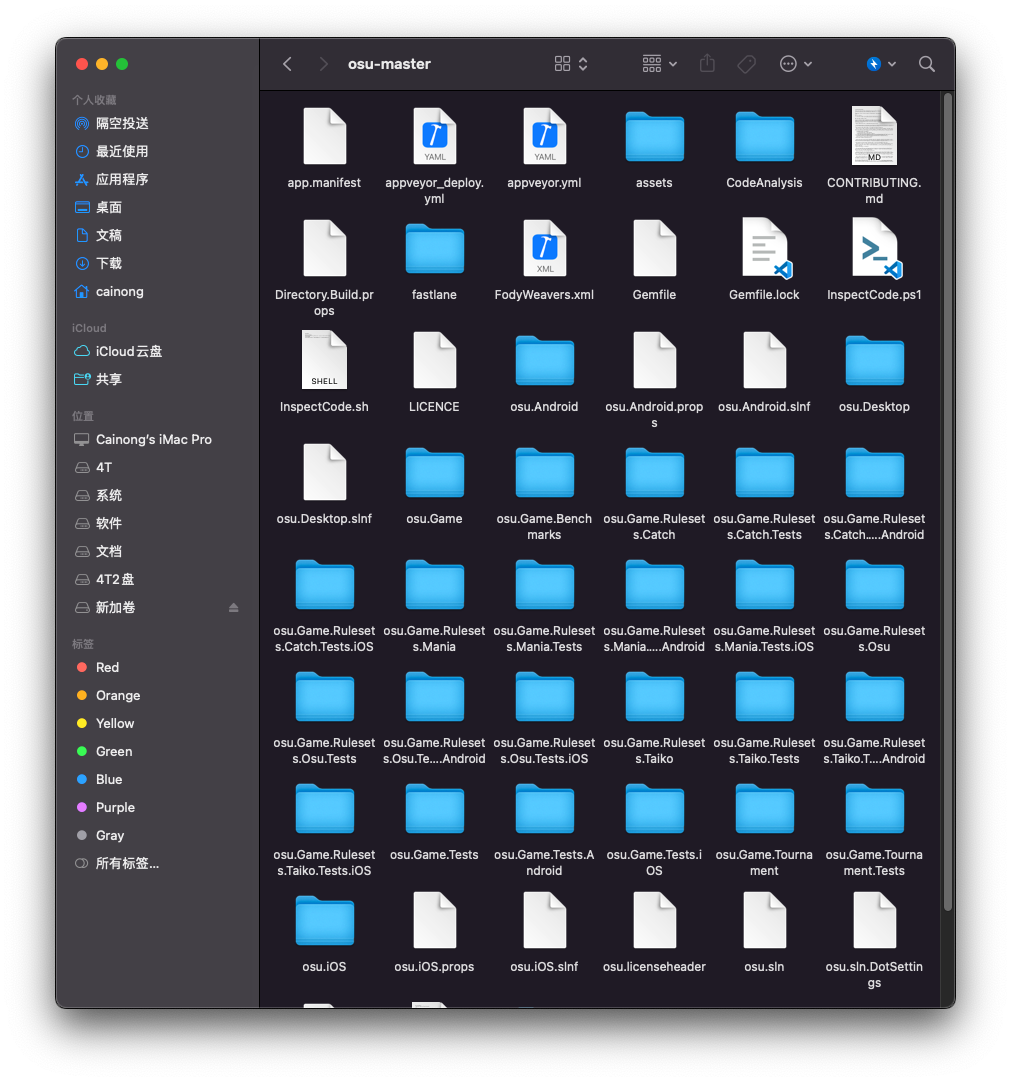Open the cainong home folder
Image resolution: width=1011 pixels, height=1082 pixels.
tap(157, 291)
